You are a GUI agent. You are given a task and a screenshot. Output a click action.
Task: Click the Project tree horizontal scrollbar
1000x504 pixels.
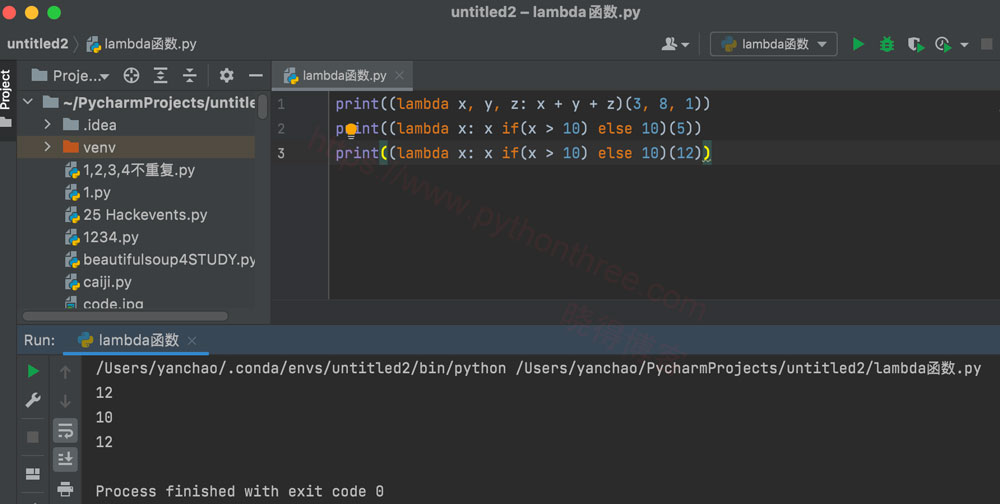pyautogui.click(x=125, y=316)
